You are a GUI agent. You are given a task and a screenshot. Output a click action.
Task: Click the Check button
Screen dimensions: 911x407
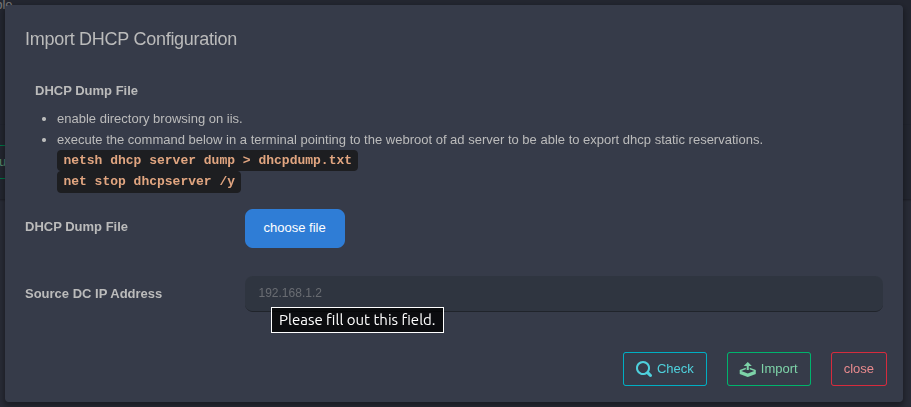pyautogui.click(x=665, y=369)
